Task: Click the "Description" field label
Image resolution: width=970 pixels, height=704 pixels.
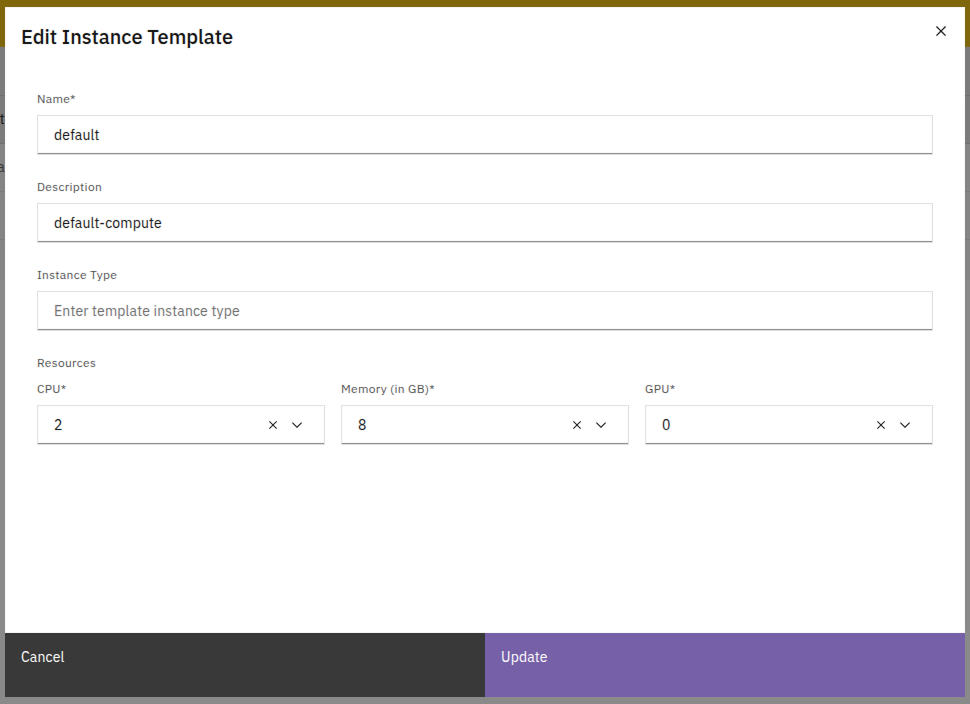Action: (x=69, y=187)
